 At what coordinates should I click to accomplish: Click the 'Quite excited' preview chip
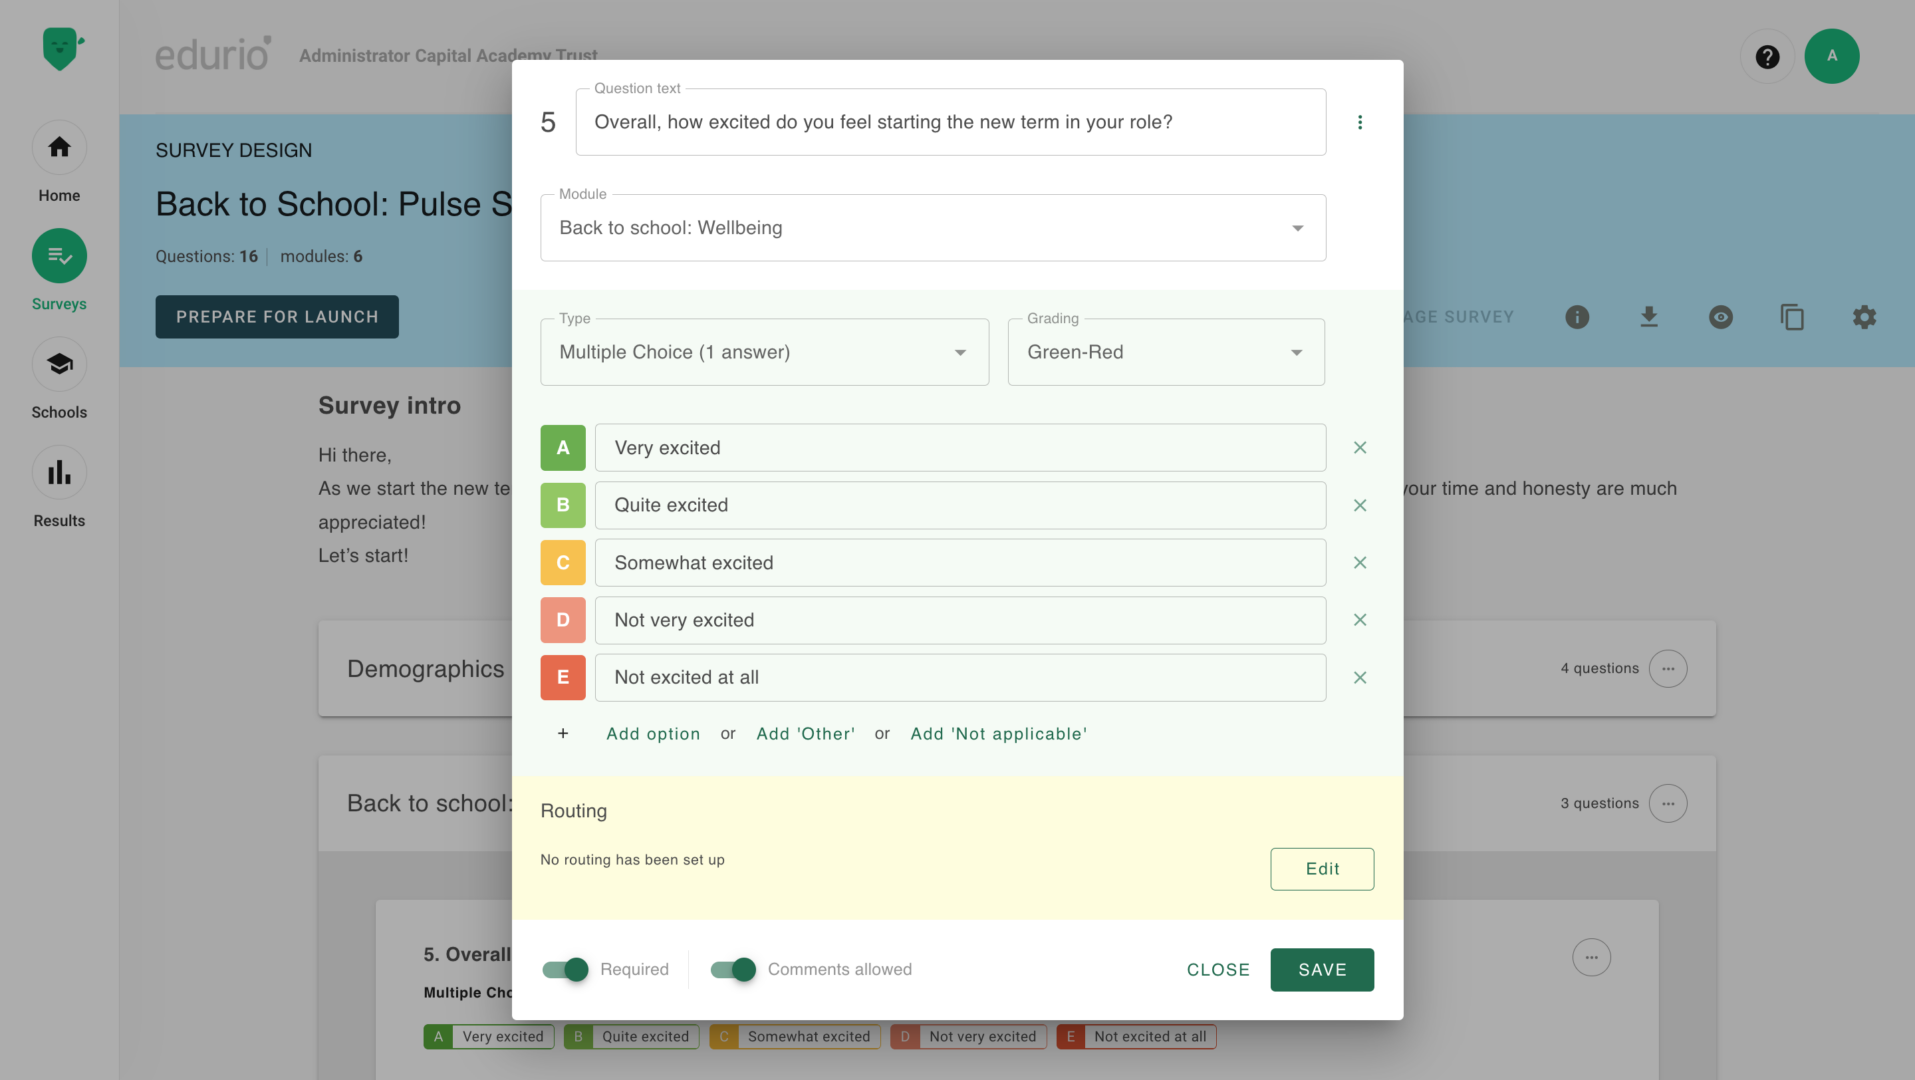point(631,1036)
